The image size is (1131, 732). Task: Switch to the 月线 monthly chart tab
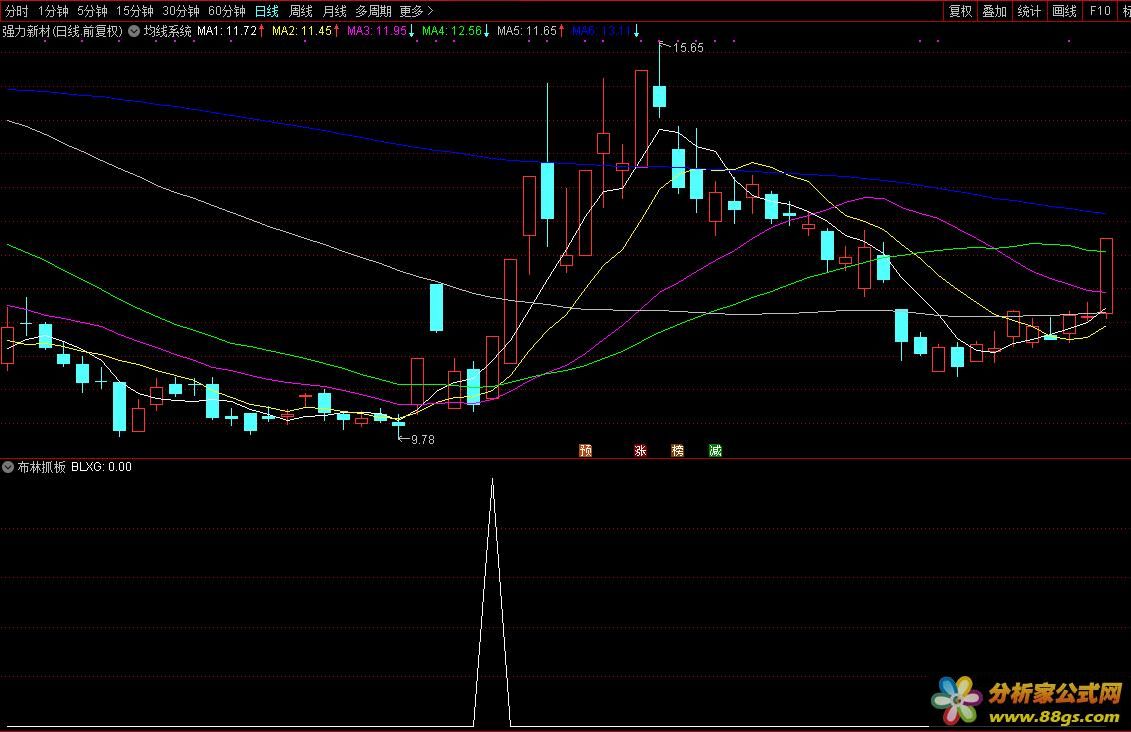[335, 11]
